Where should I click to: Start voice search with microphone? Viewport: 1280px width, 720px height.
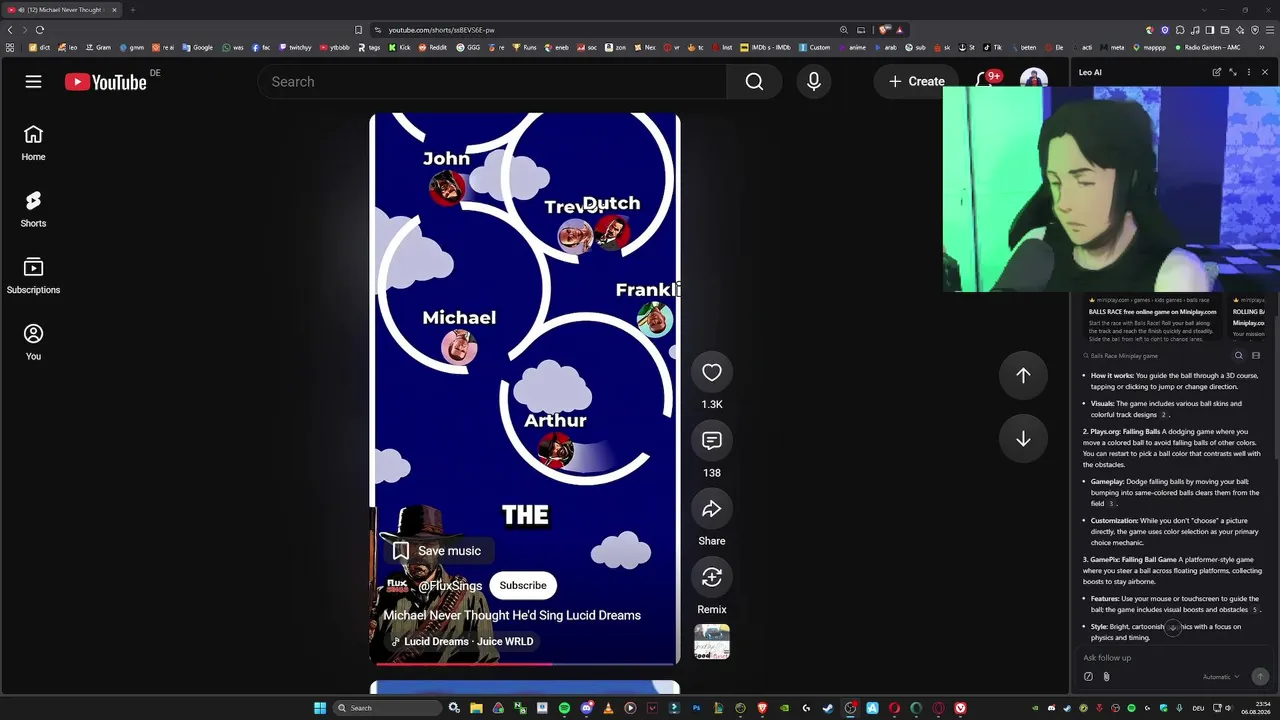click(x=814, y=82)
